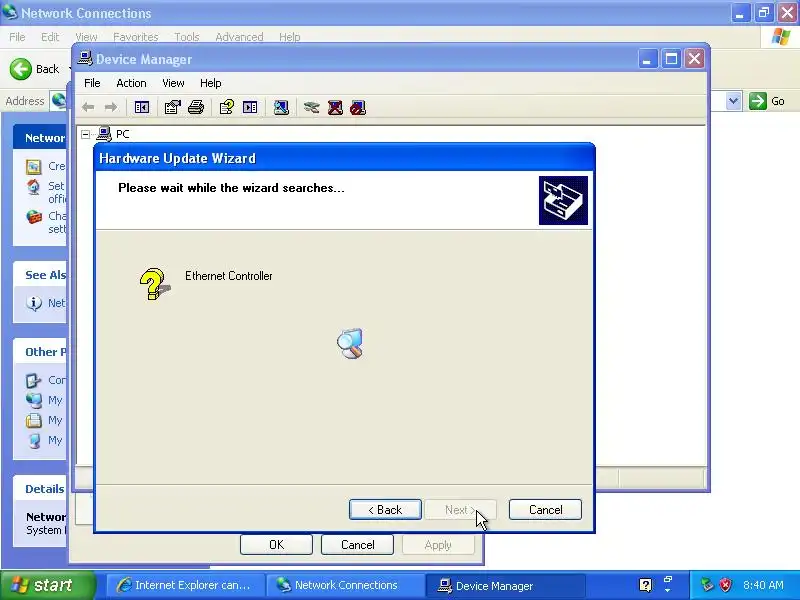The height and width of the screenshot is (600, 800).
Task: Click the taskbar clock showing 8:40 AM
Action: [763, 585]
